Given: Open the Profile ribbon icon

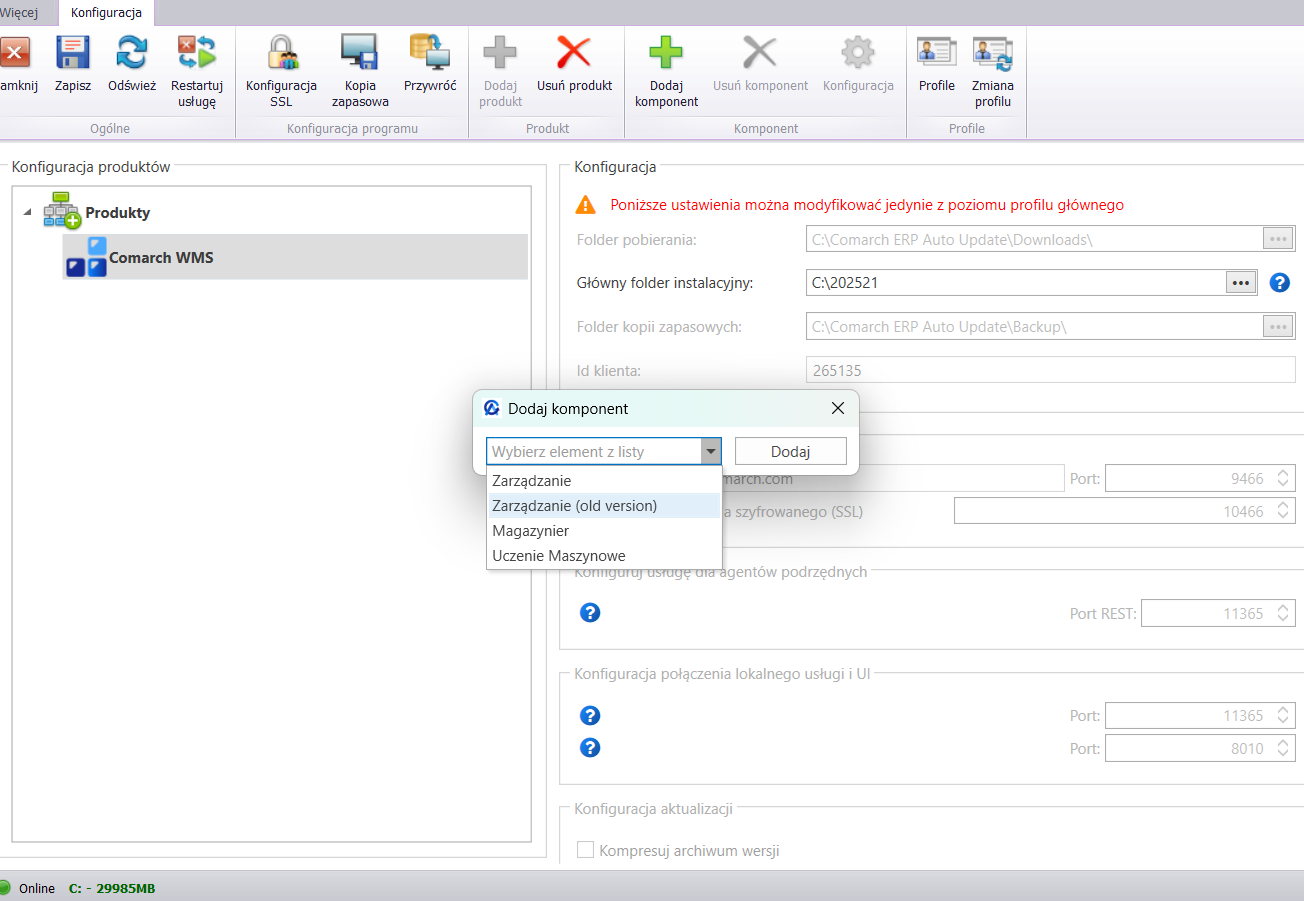Looking at the screenshot, I should pyautogui.click(x=937, y=53).
